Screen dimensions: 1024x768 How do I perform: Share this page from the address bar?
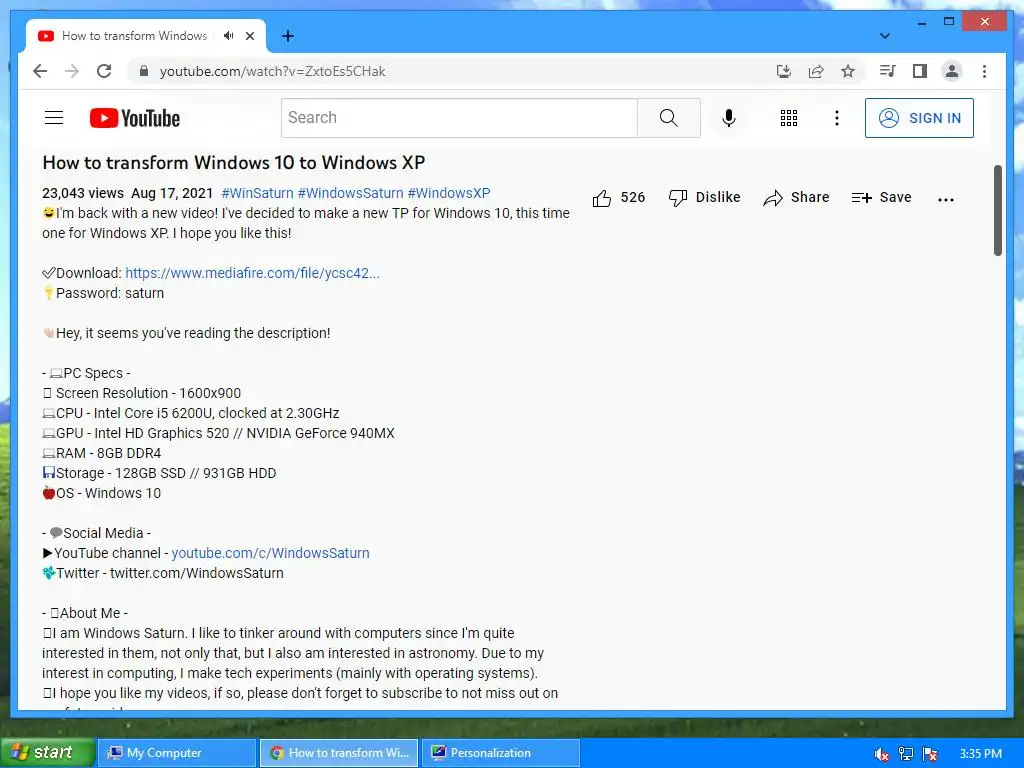coord(816,71)
